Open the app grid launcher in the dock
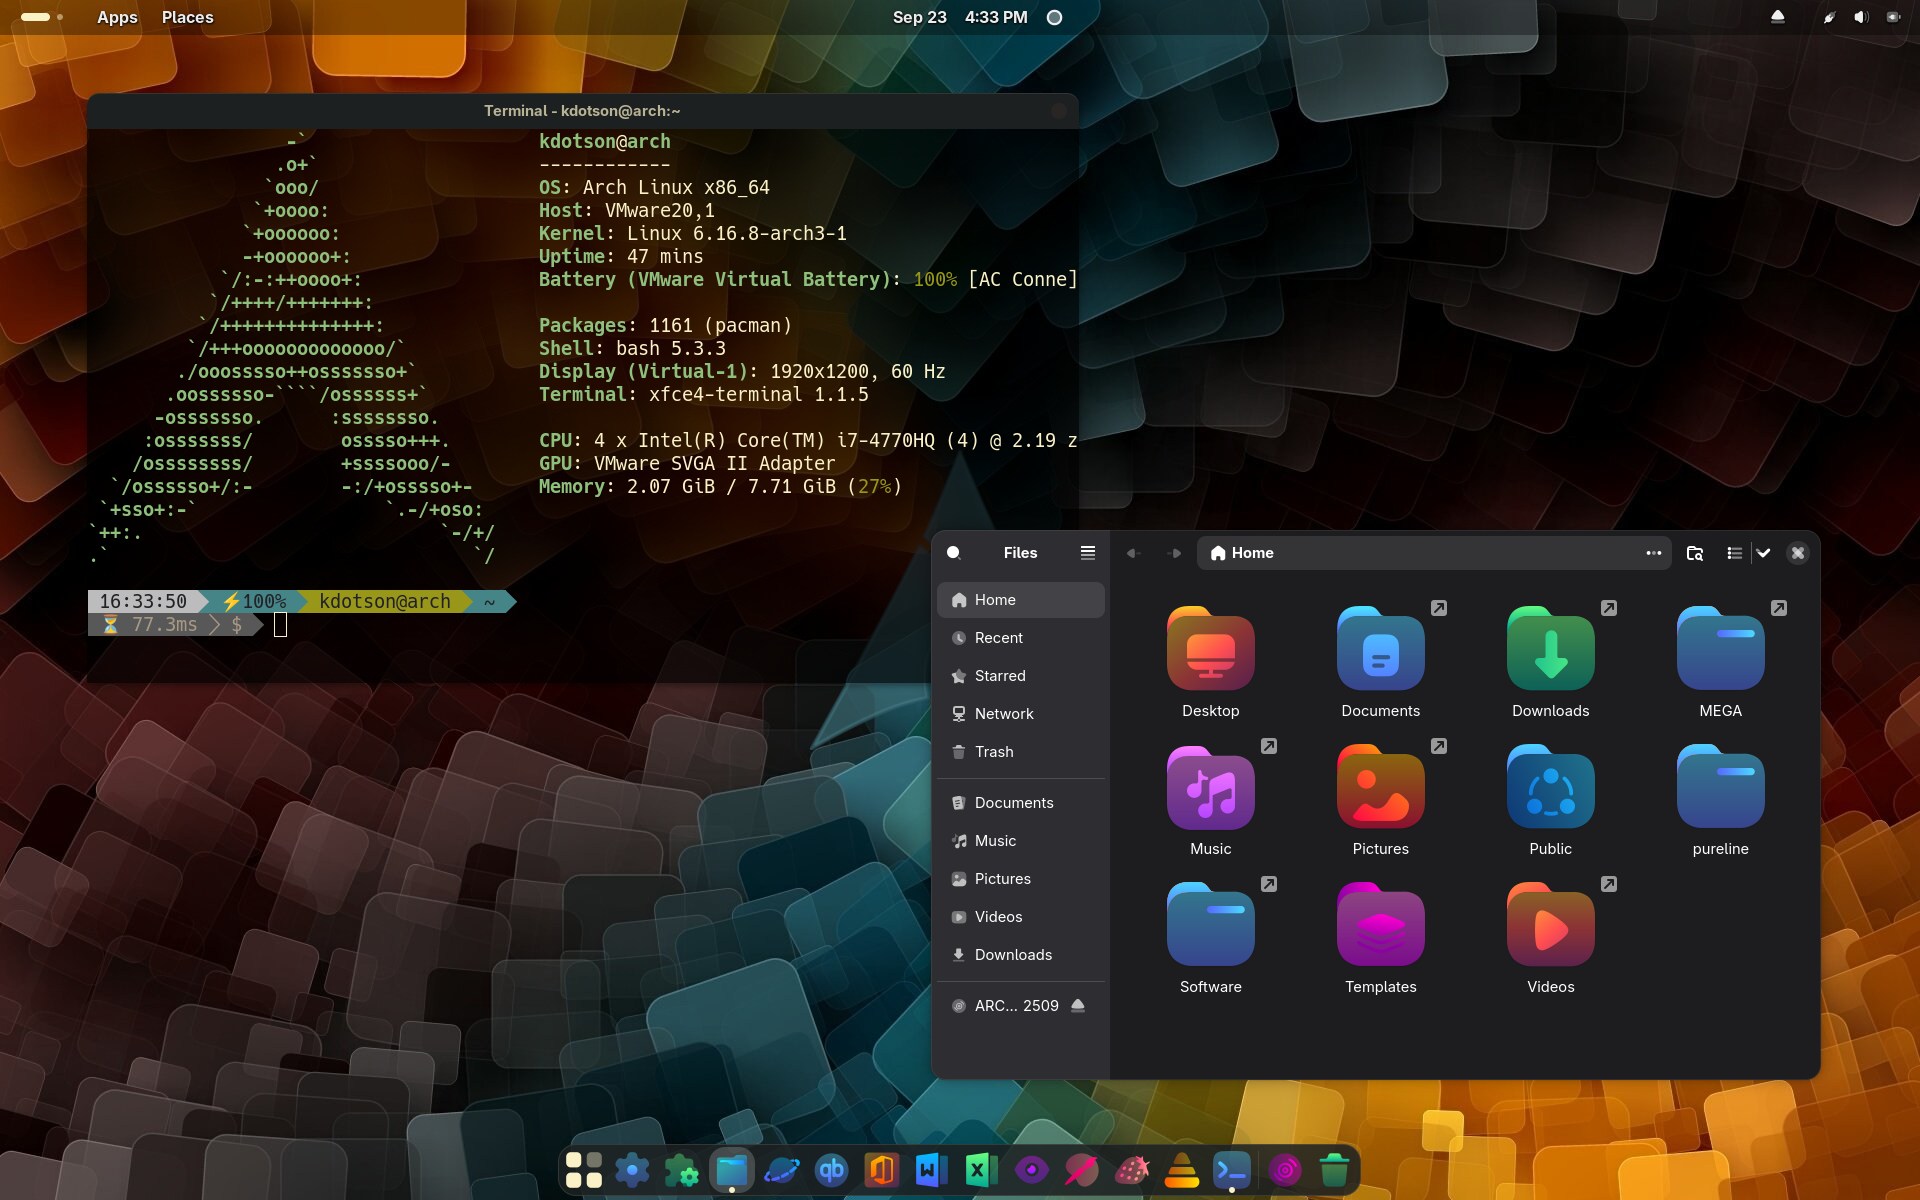Screen dimensions: 1920x1200 pos(583,1169)
